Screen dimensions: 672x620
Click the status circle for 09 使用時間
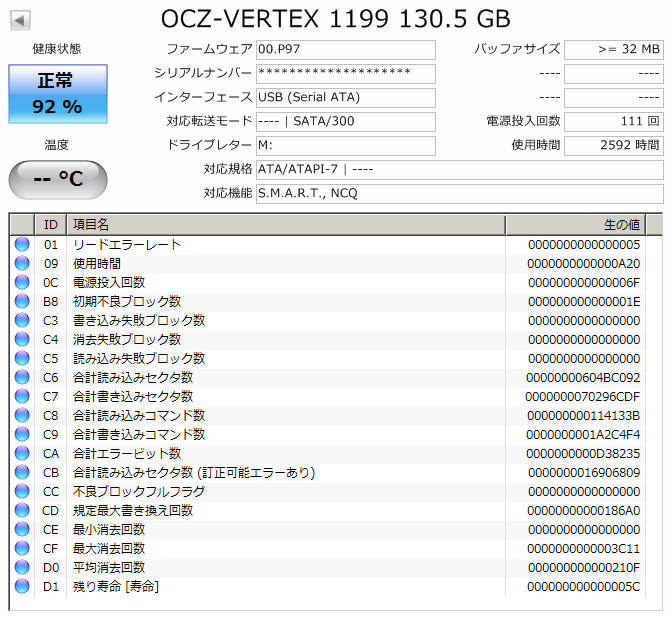(x=22, y=263)
